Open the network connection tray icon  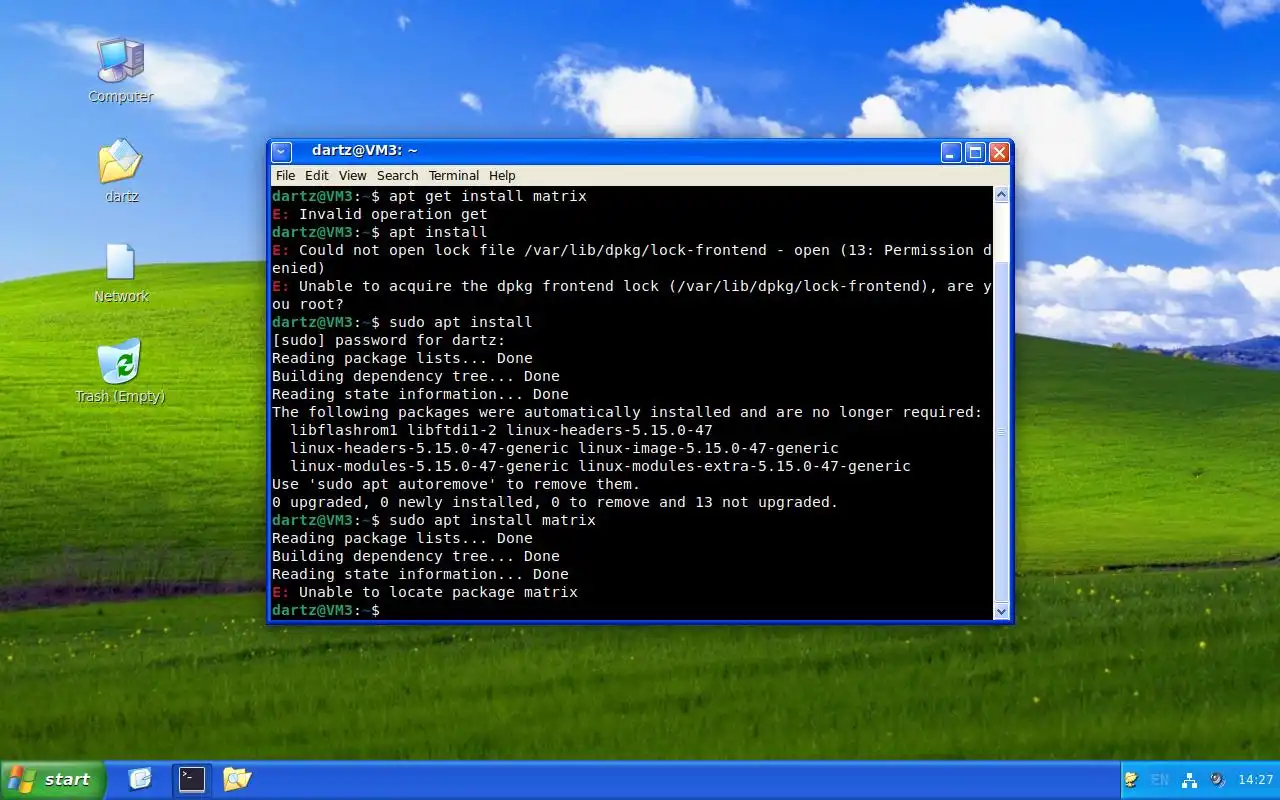click(x=1189, y=780)
